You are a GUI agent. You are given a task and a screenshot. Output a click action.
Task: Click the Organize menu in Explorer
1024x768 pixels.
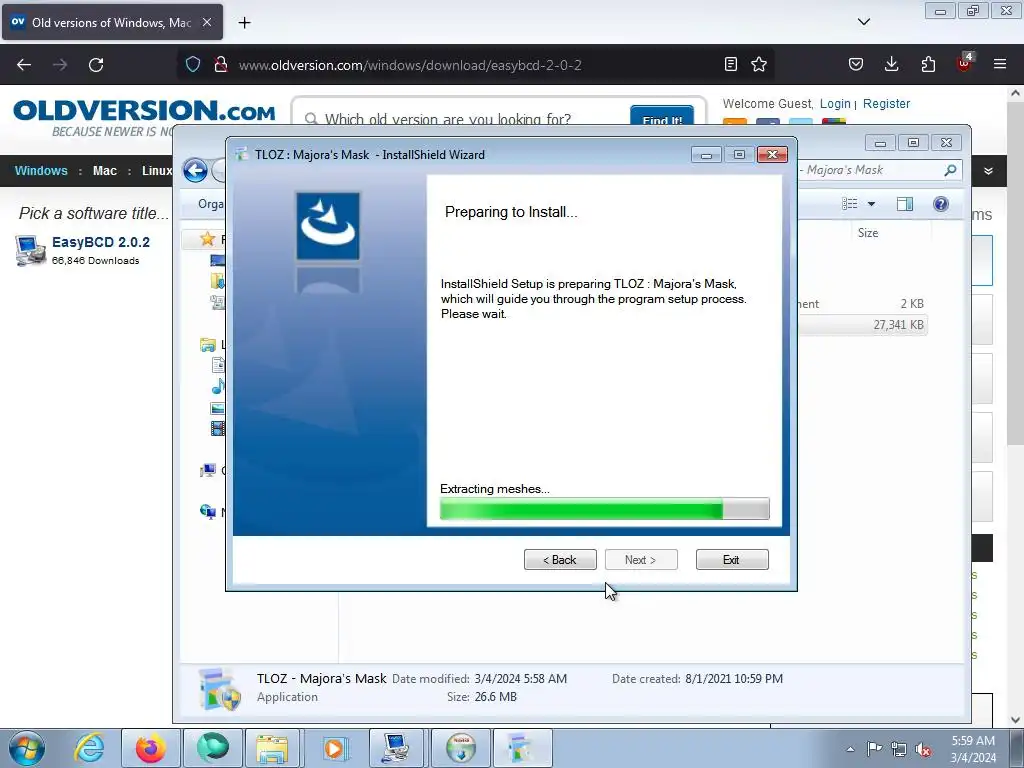coord(210,204)
